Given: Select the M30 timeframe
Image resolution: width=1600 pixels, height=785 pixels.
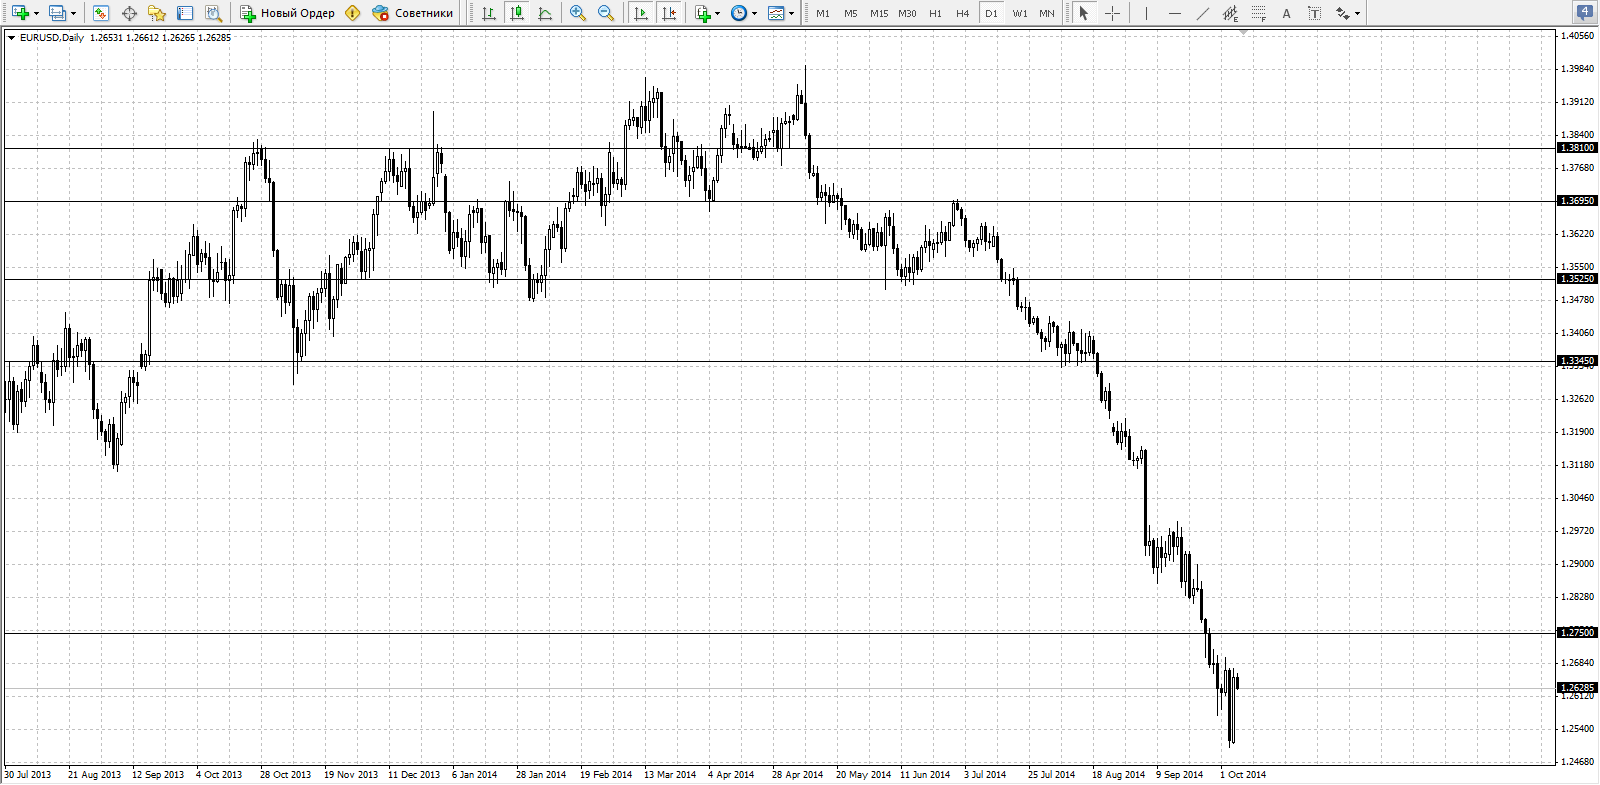Looking at the screenshot, I should pyautogui.click(x=907, y=13).
